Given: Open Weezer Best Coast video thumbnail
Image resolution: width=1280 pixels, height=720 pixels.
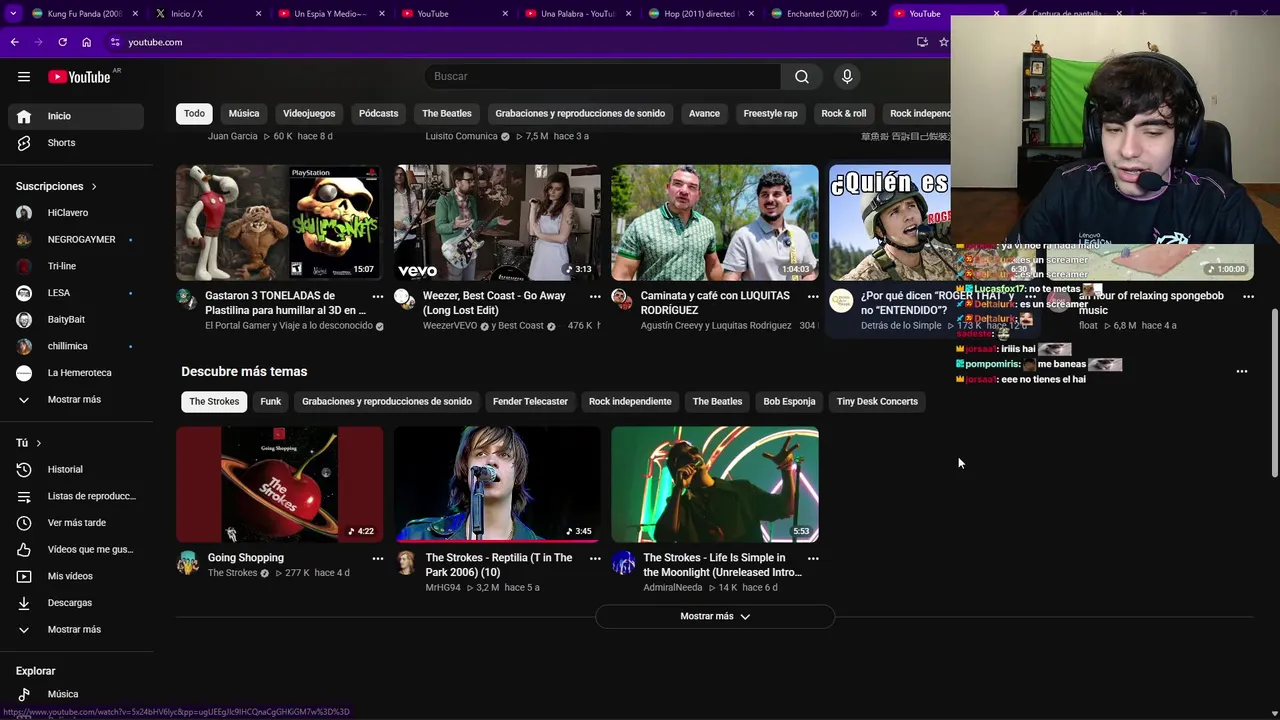Looking at the screenshot, I should tap(497, 222).
